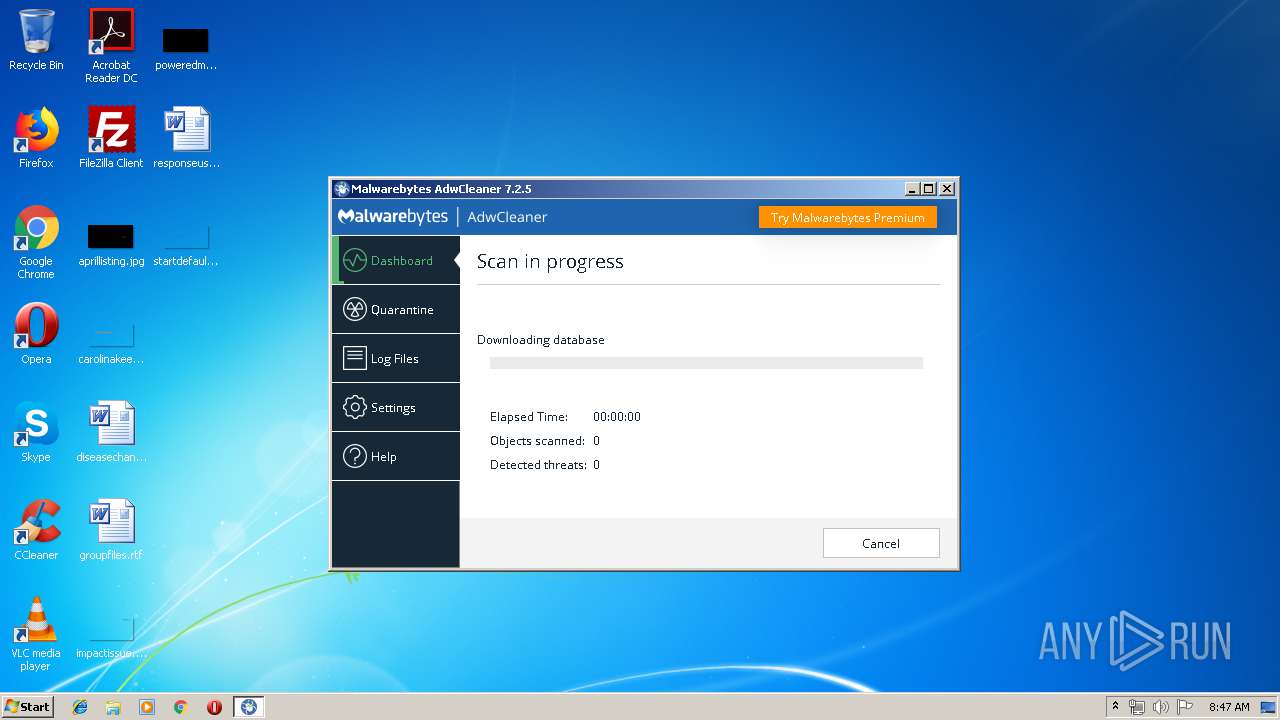The height and width of the screenshot is (720, 1280).
Task: Cancel the scan in progress
Action: coord(881,543)
